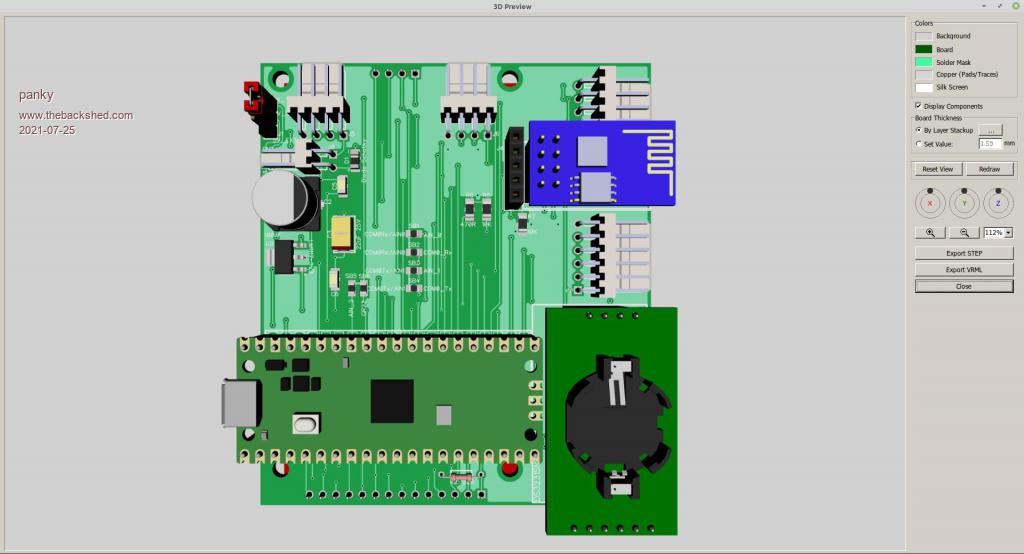
Task: Click Export VRML button
Action: pos(964,270)
